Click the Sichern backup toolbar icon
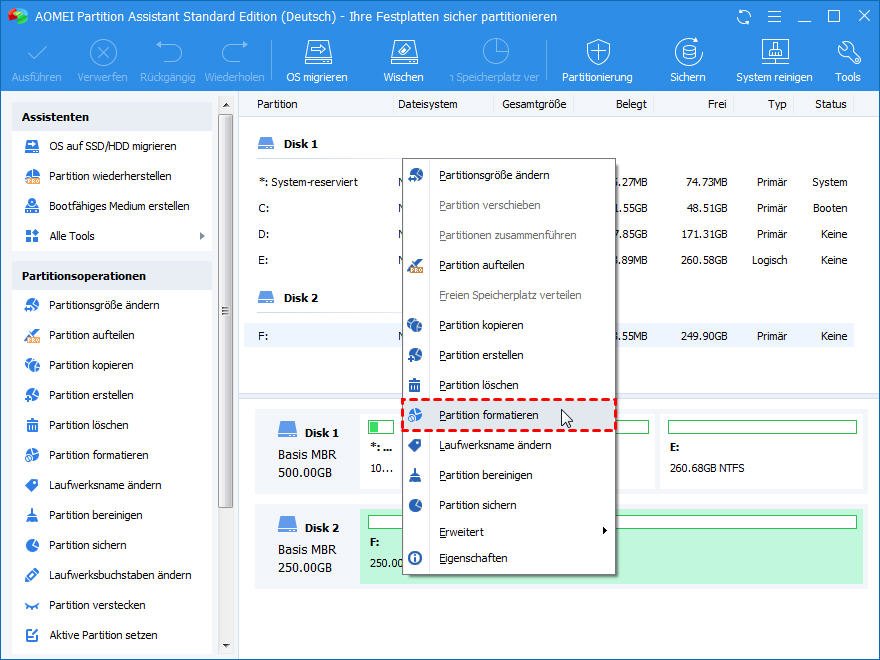Viewport: 880px width, 660px height. coord(687,53)
